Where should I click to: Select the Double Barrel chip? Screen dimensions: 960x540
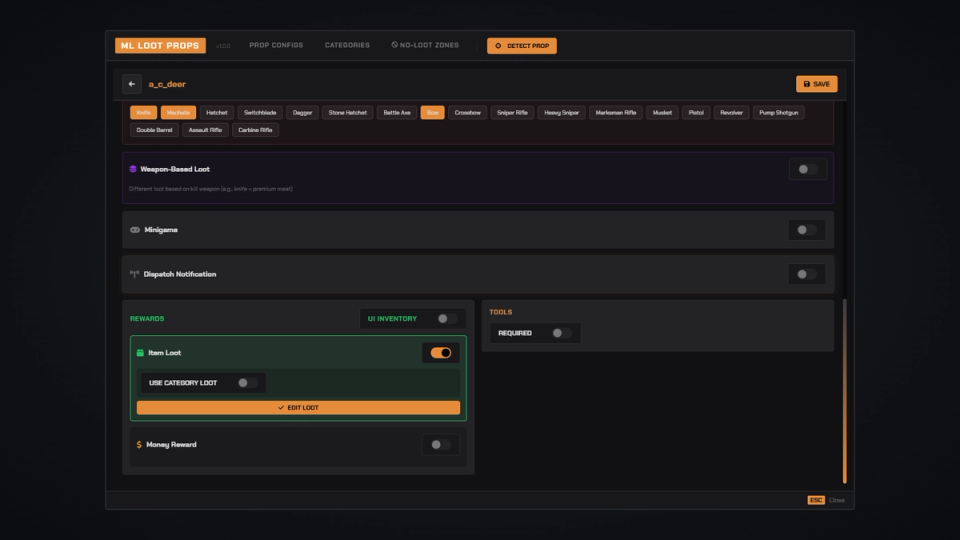pos(154,130)
